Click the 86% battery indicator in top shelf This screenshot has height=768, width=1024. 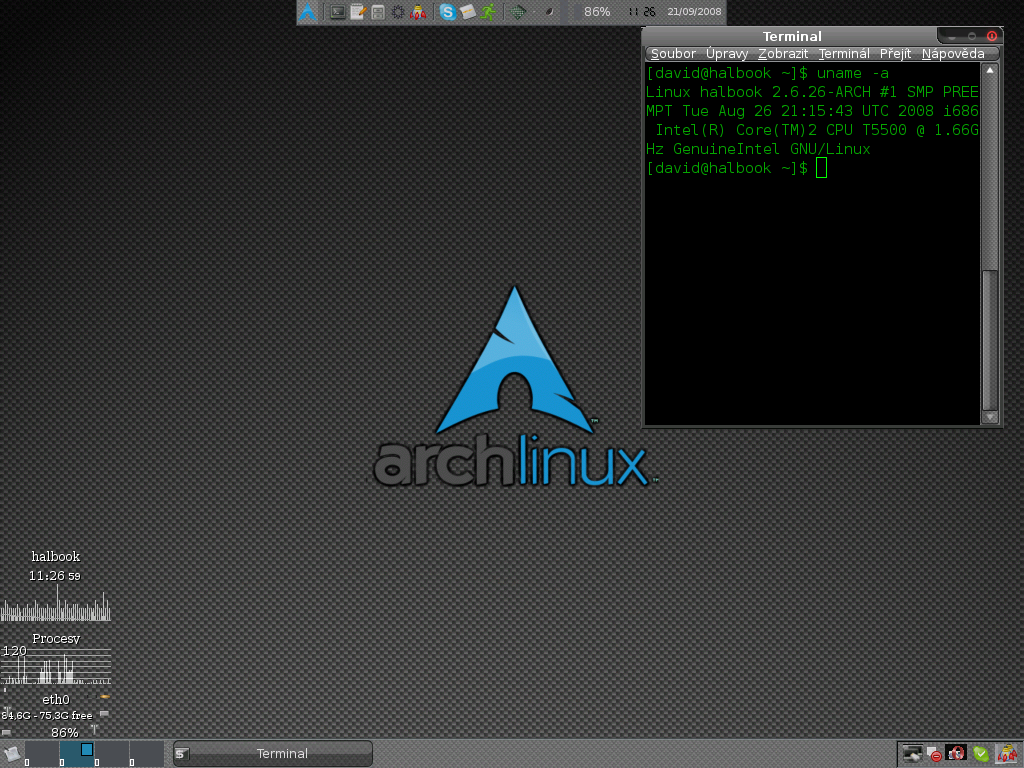click(x=597, y=12)
